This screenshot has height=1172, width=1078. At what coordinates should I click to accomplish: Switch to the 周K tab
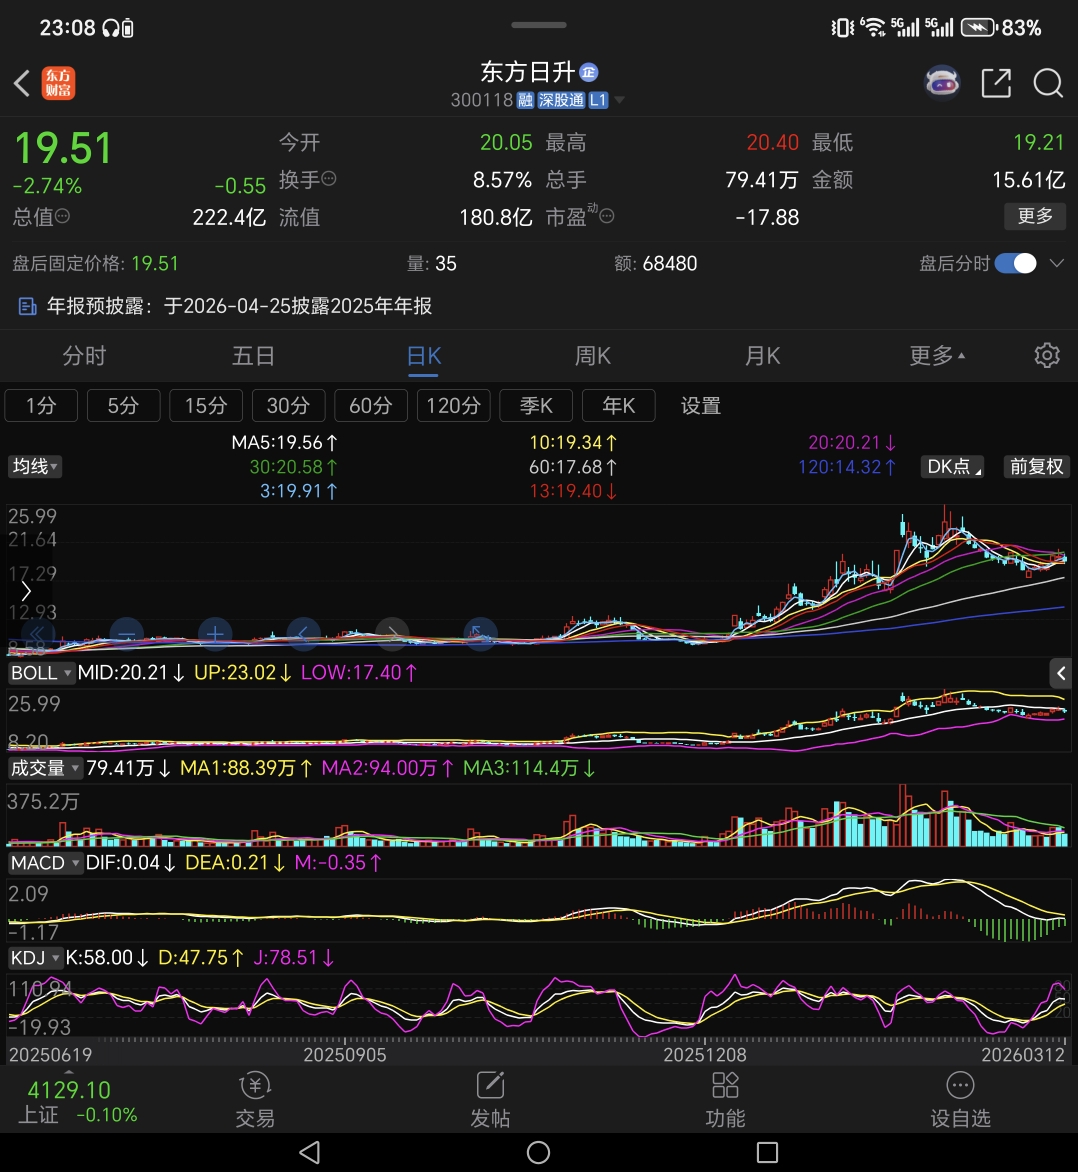click(x=593, y=355)
